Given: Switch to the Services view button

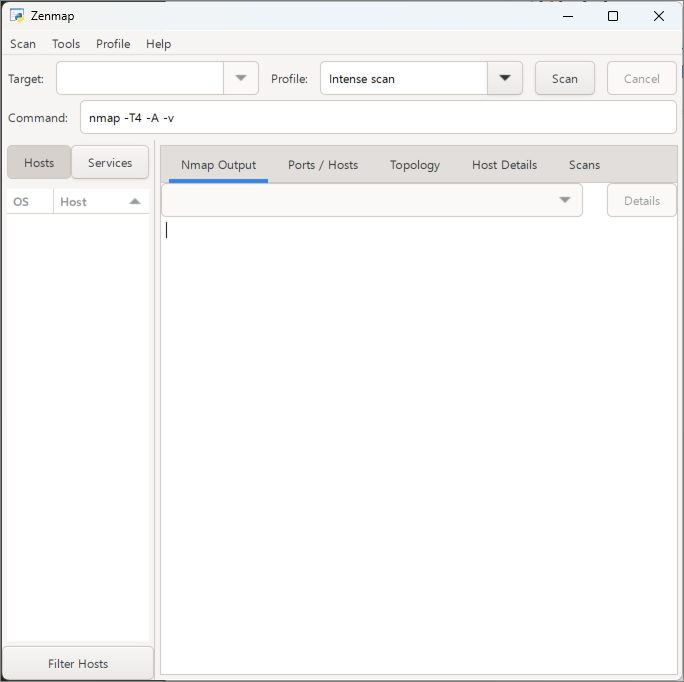Looking at the screenshot, I should pos(110,162).
